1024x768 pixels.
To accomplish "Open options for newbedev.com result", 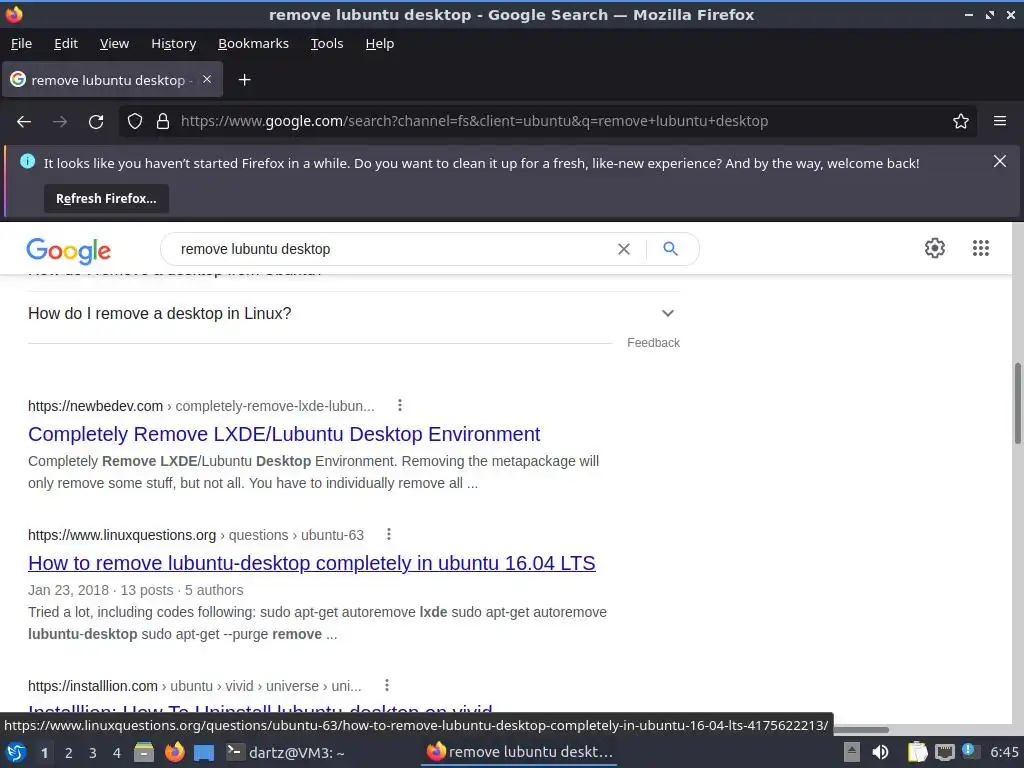I will click(400, 406).
